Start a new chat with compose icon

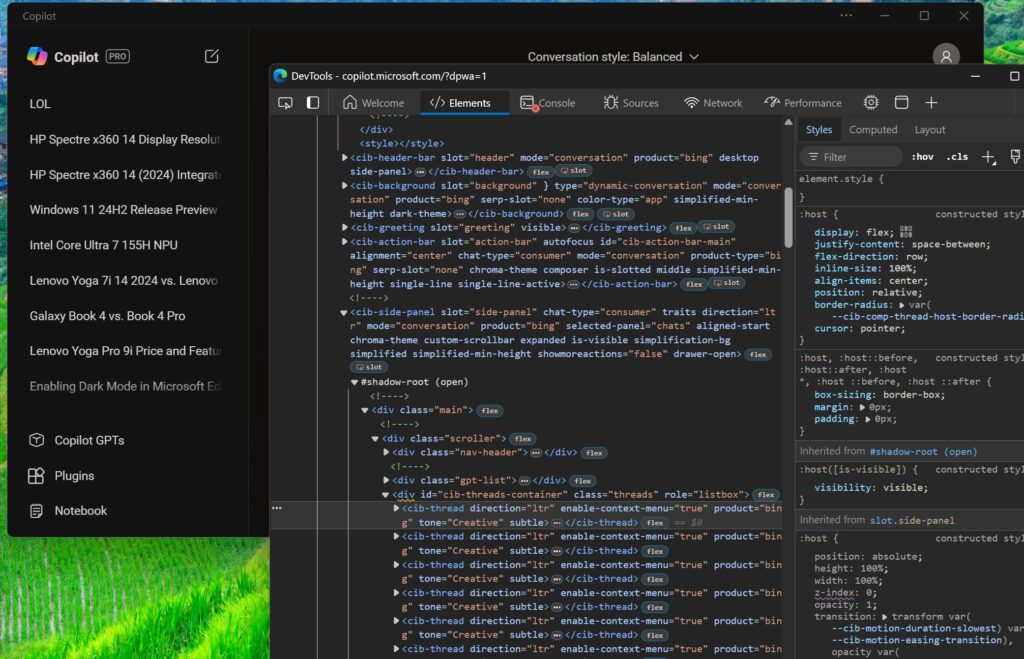coord(212,56)
